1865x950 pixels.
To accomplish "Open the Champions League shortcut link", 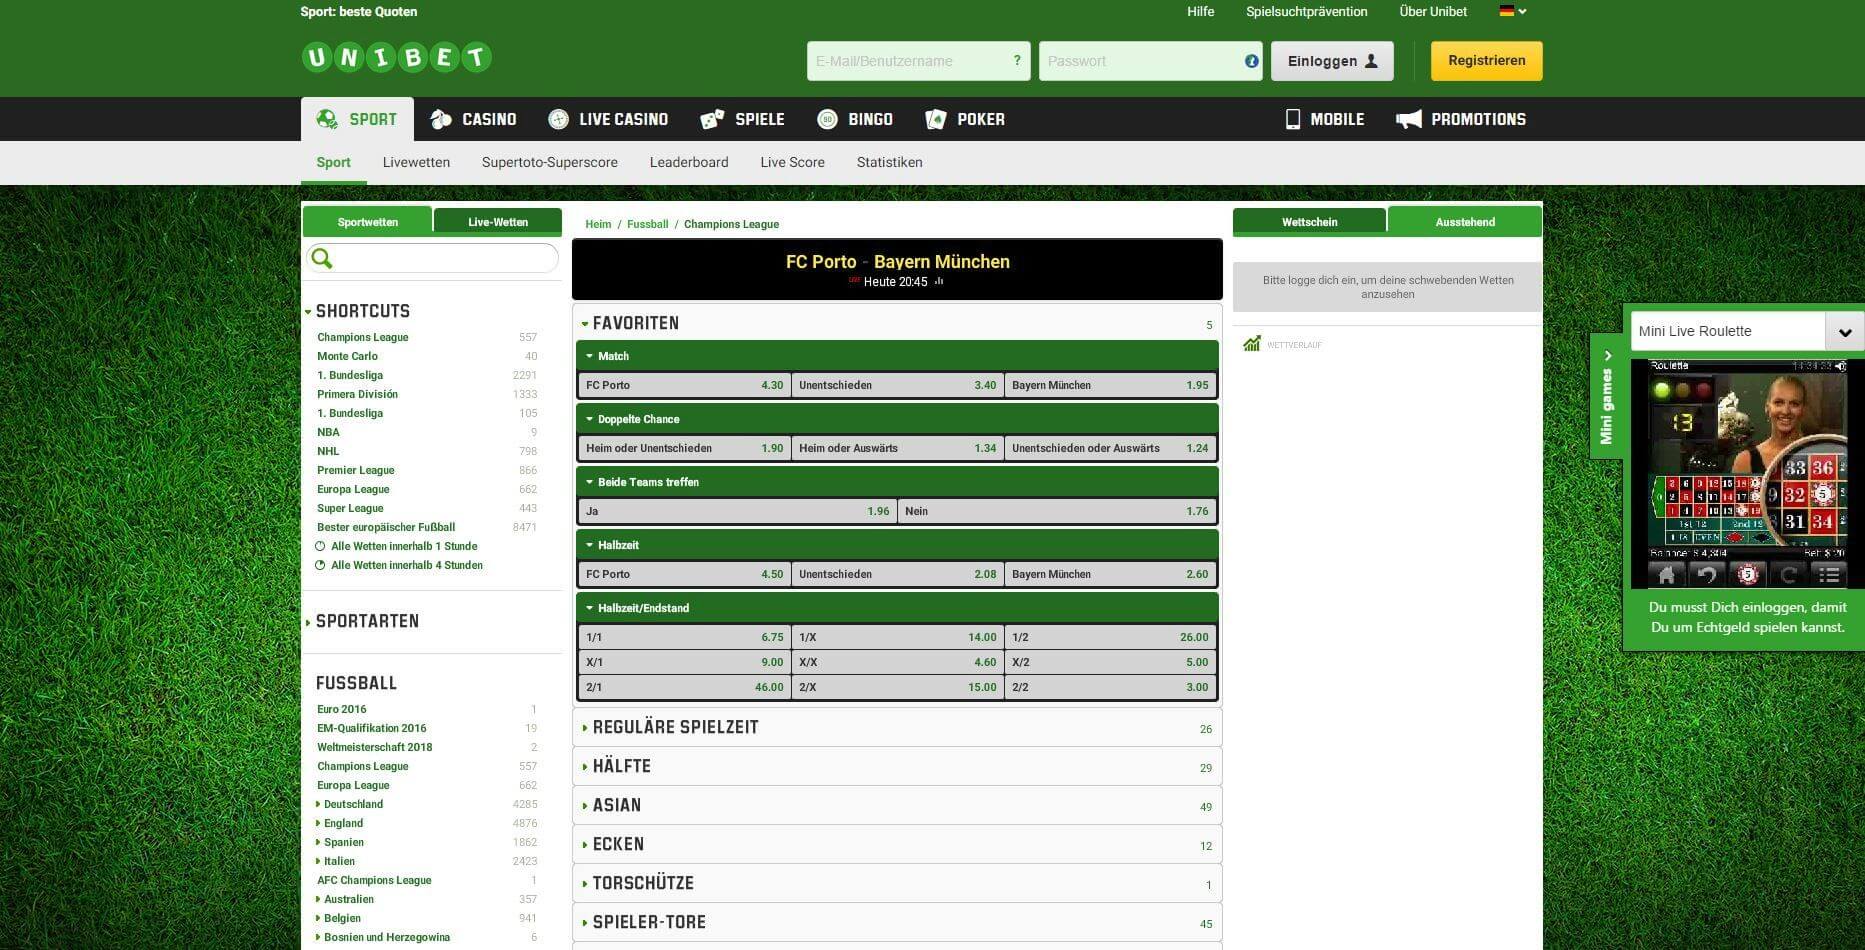I will [362, 337].
